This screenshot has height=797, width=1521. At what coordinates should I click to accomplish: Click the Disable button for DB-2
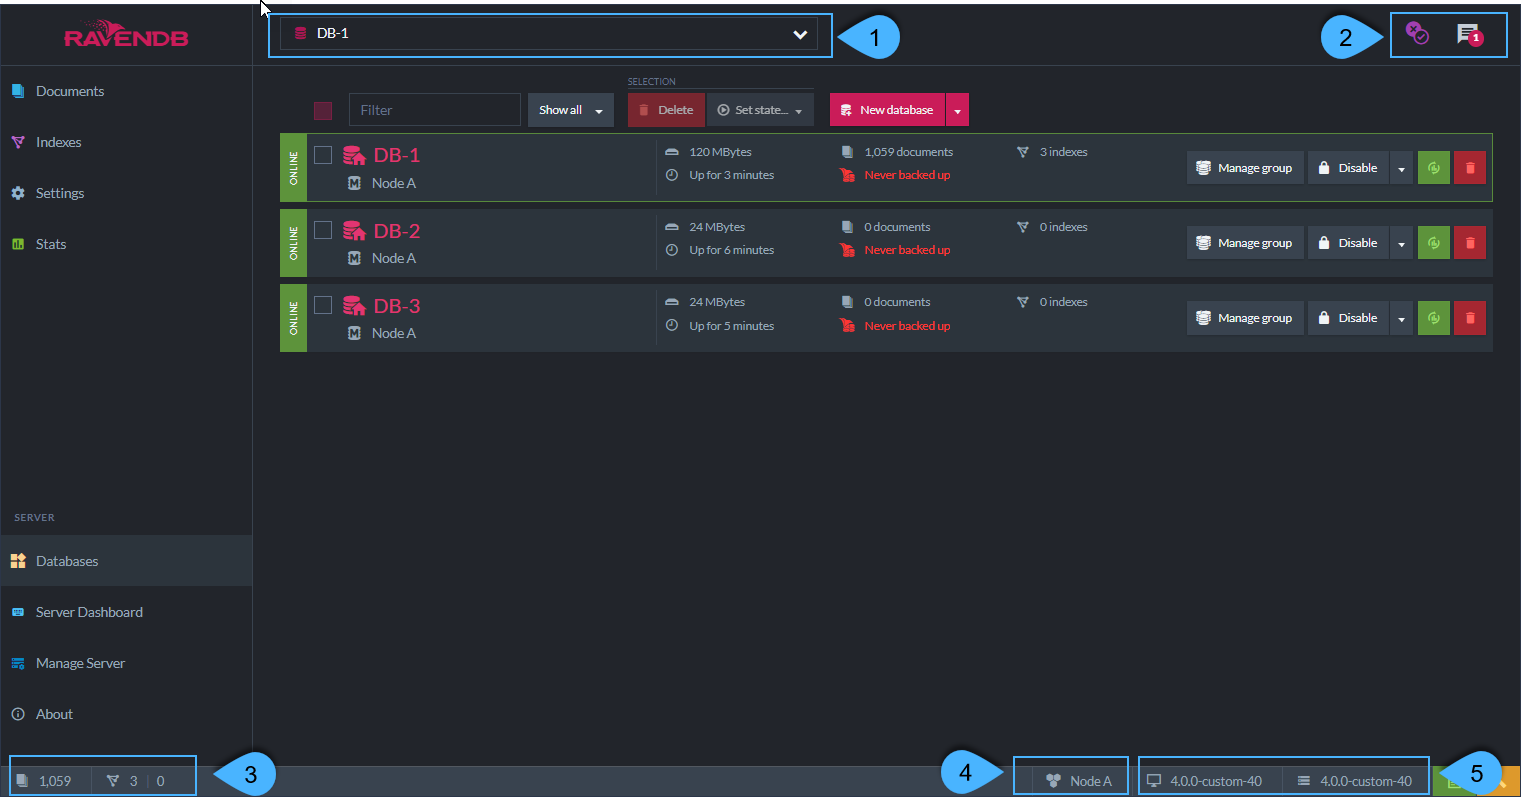coord(1348,243)
